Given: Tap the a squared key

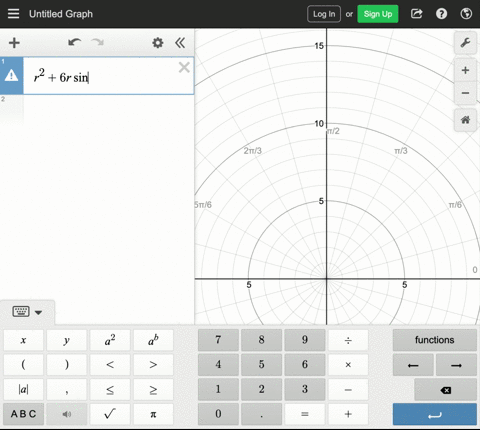Looking at the screenshot, I should [x=110, y=340].
